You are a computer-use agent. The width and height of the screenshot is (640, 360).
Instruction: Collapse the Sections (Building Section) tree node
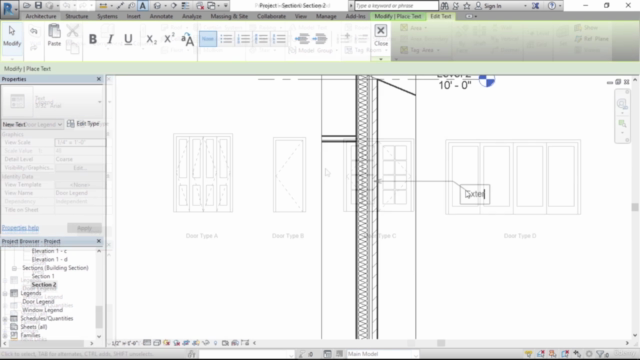click(x=14, y=268)
